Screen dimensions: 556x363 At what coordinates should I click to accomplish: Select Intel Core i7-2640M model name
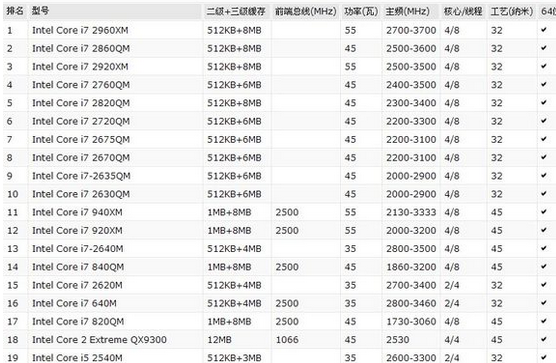pos(78,249)
